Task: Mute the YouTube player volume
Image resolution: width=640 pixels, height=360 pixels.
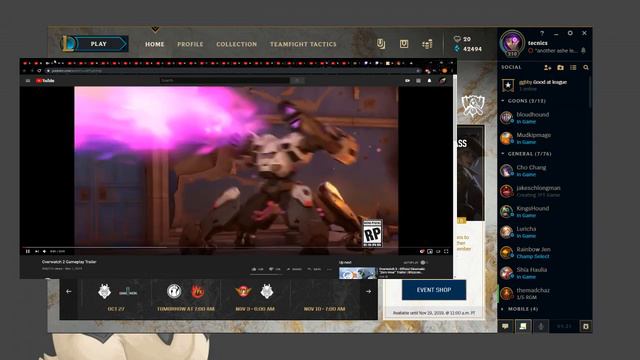Action: 44,251
